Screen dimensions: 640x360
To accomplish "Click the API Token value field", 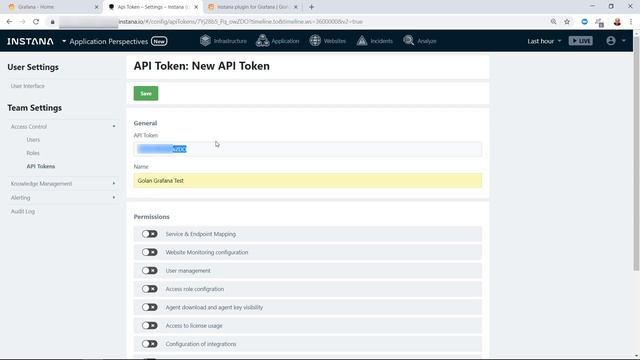I will [308, 149].
